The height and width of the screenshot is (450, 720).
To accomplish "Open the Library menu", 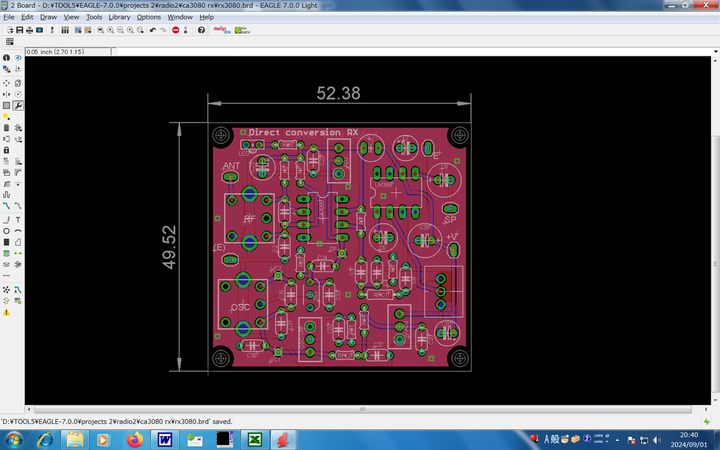I will pos(119,17).
